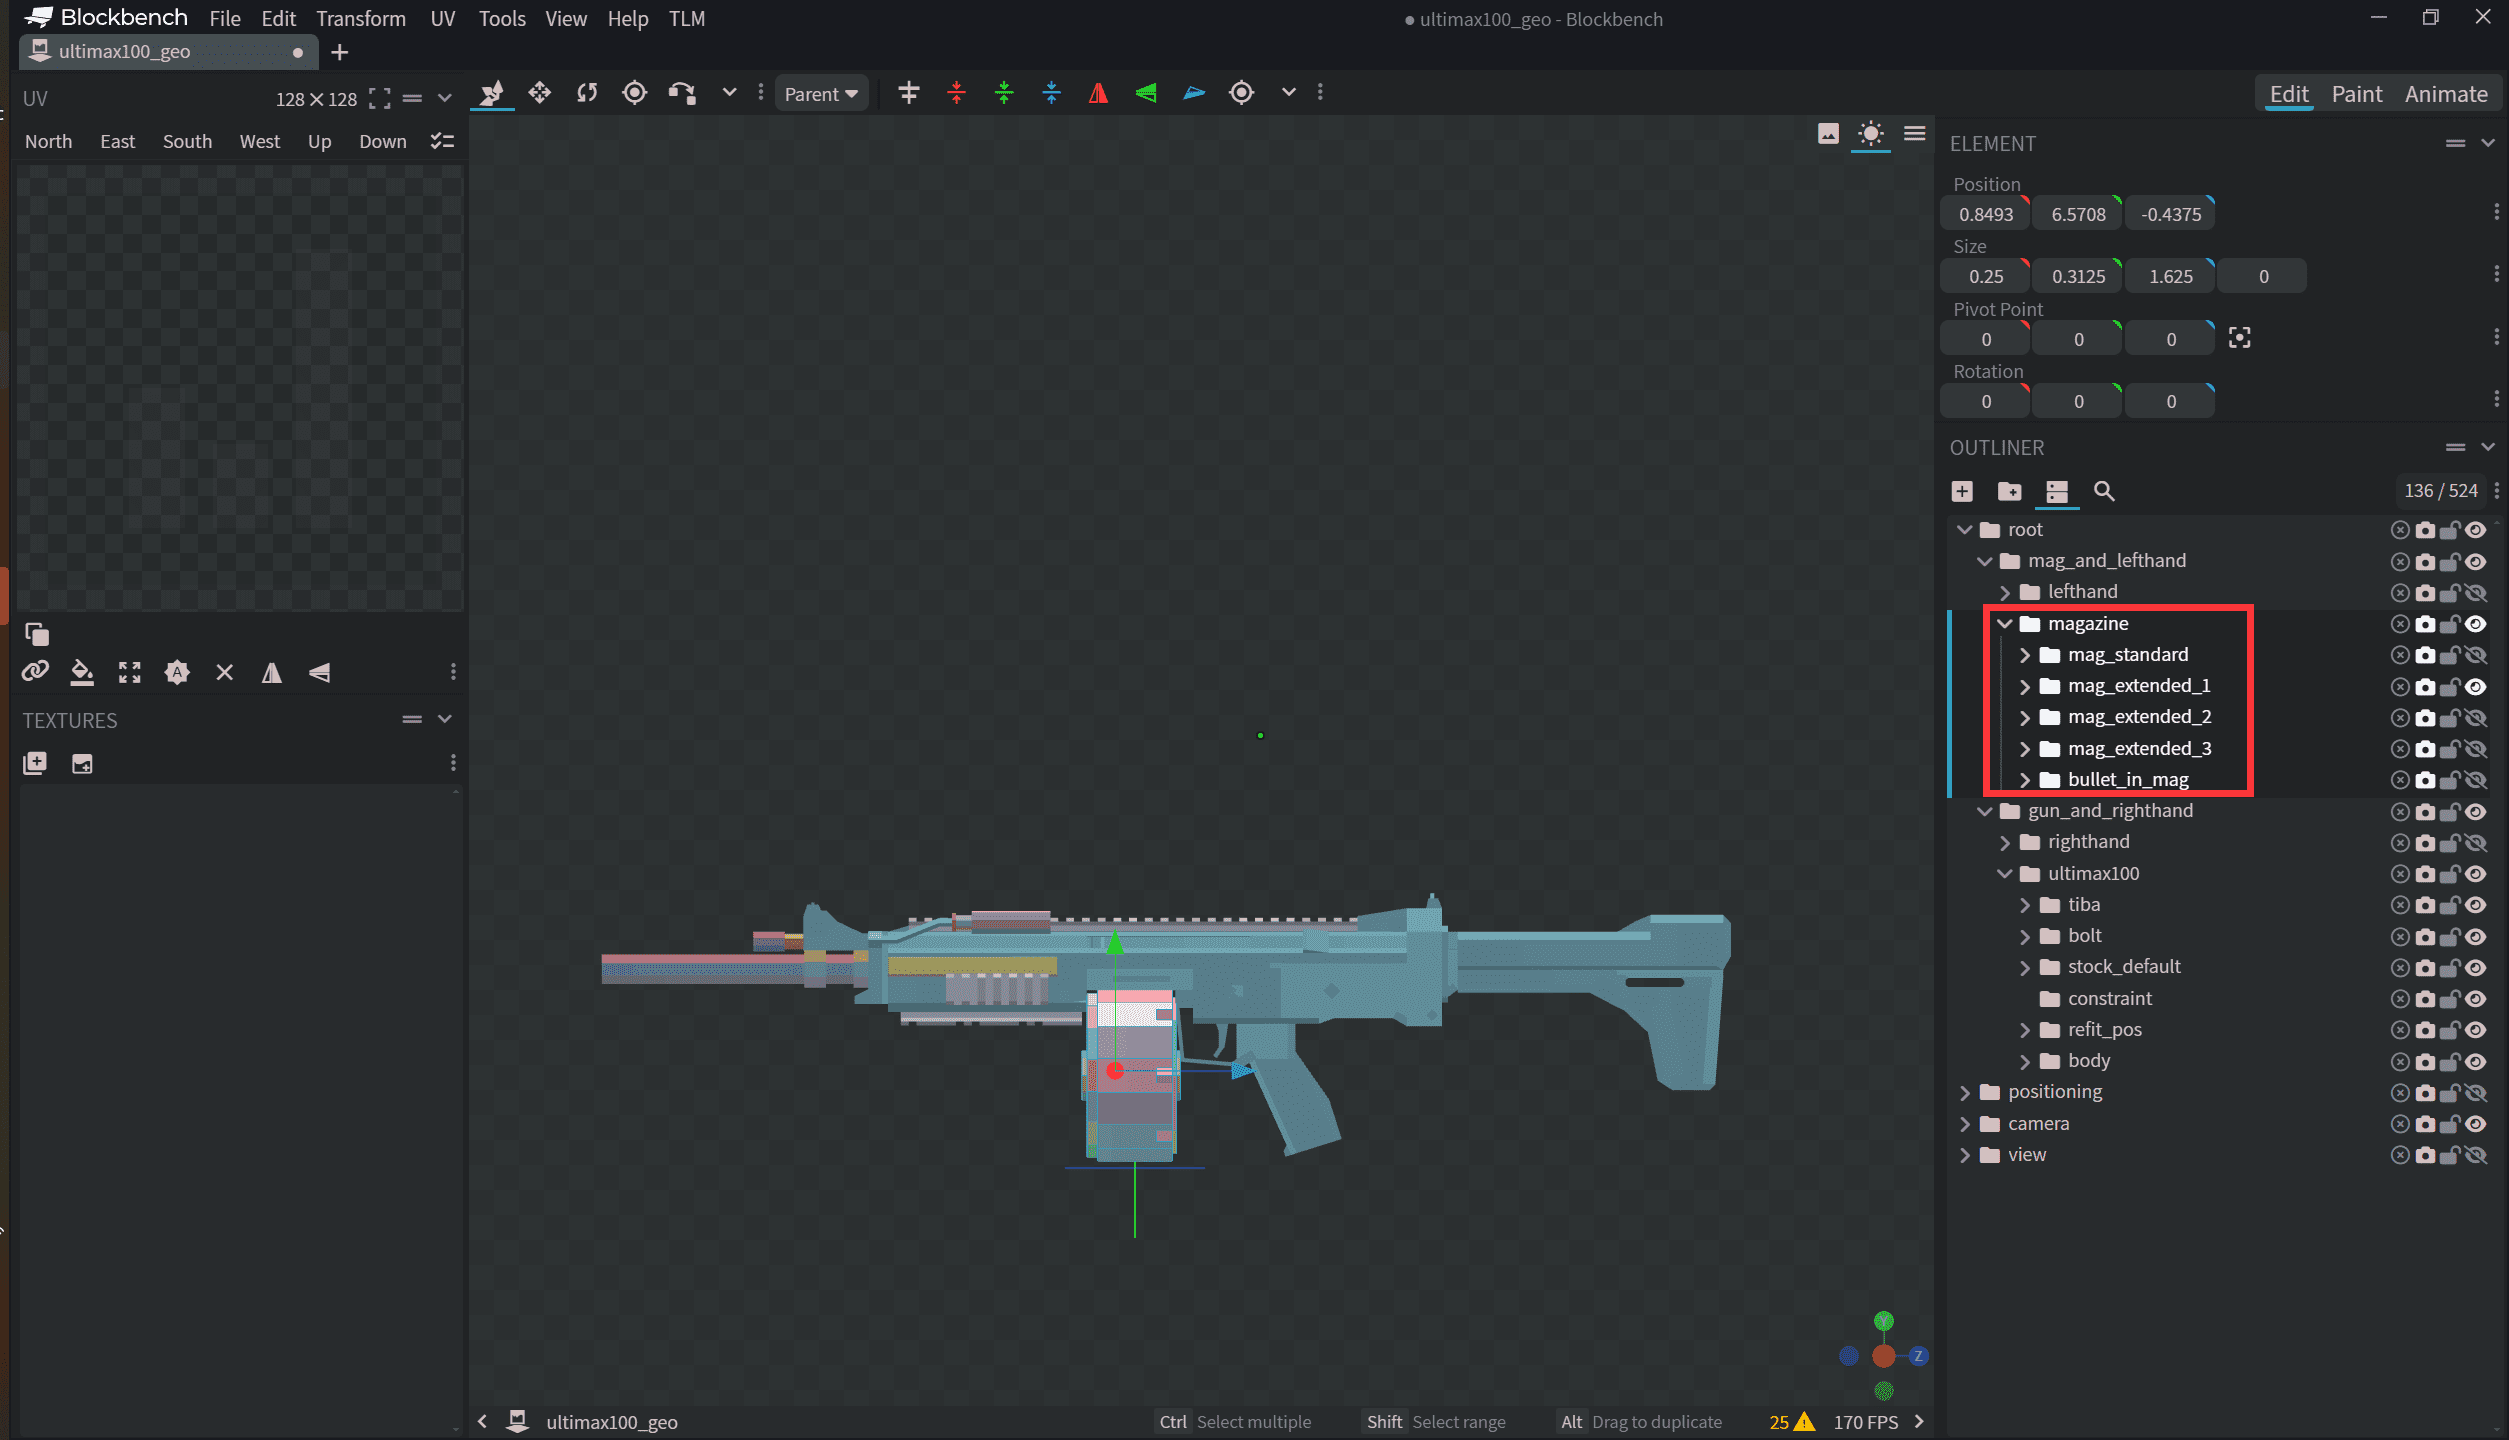The image size is (2509, 1440).
Task: Click the Size Z value 1.625 field
Action: click(2171, 276)
